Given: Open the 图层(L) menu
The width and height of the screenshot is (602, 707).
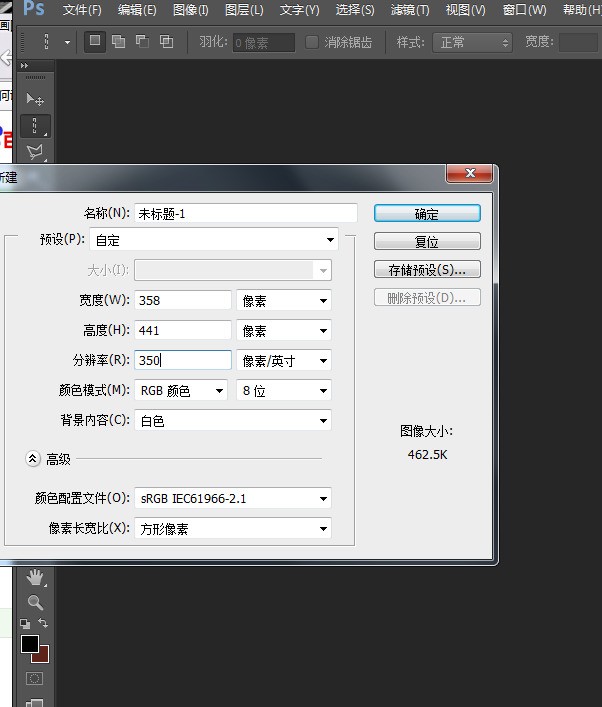Looking at the screenshot, I should point(244,10).
